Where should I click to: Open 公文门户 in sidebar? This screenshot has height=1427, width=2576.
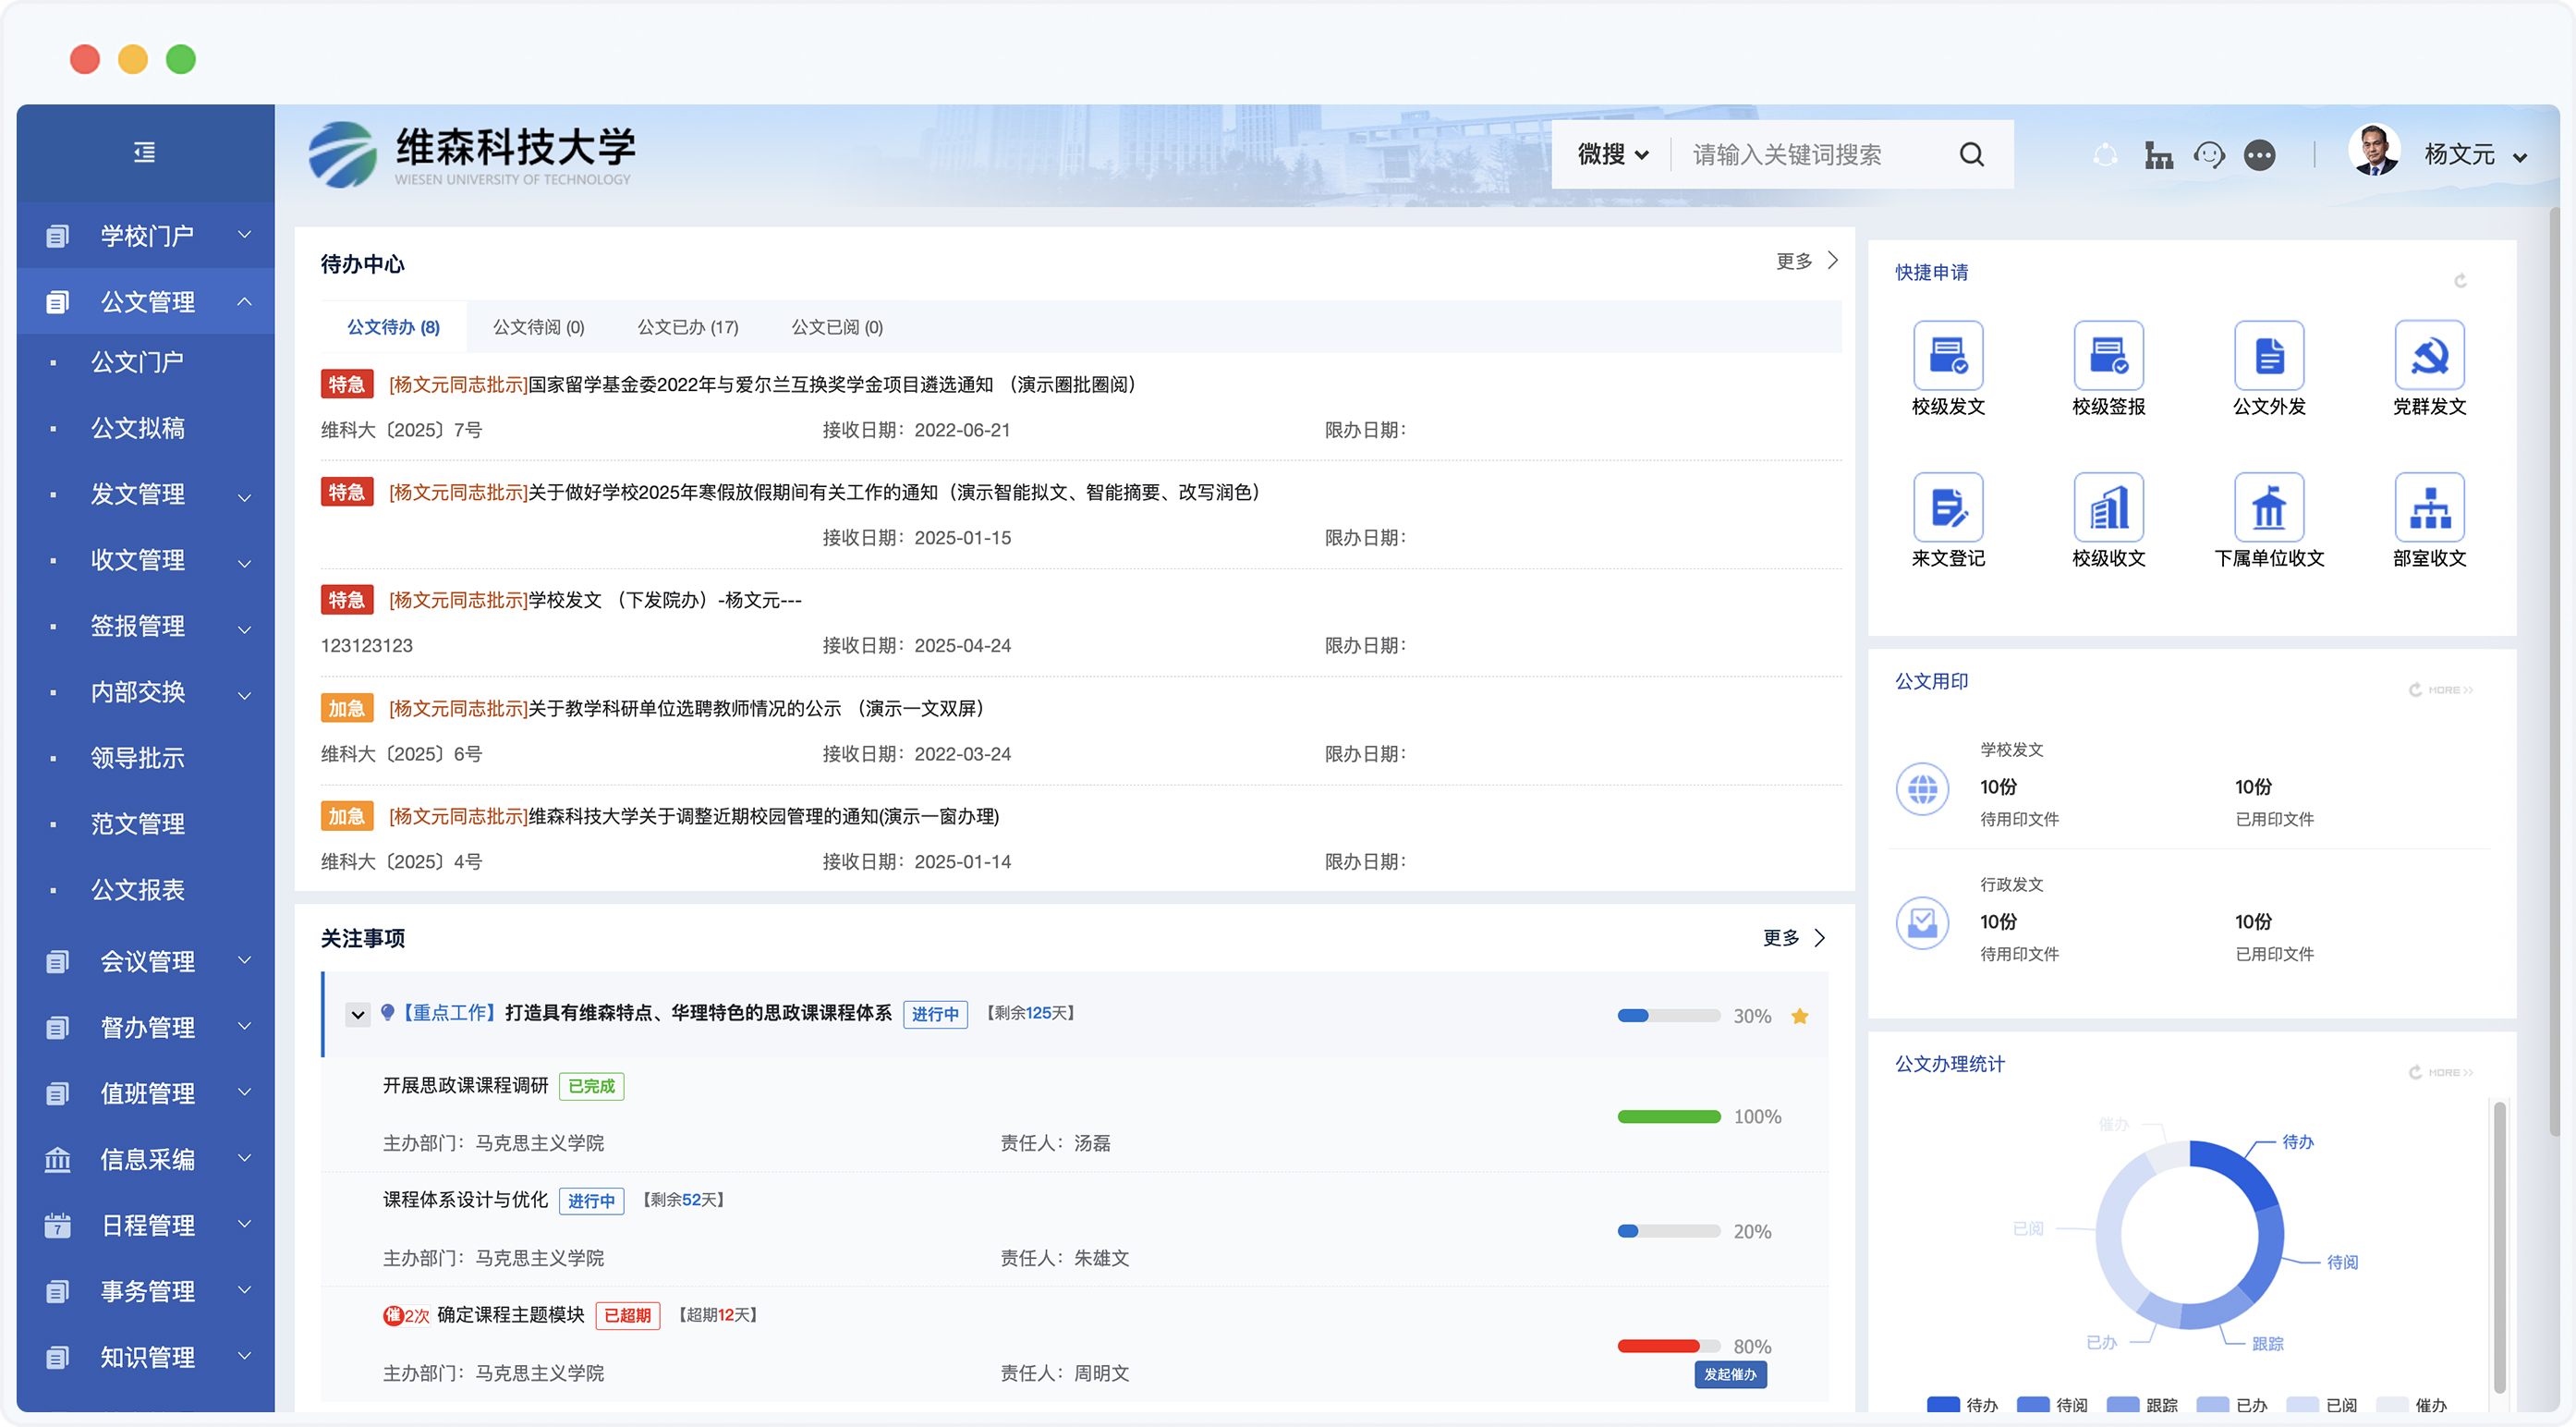point(137,362)
